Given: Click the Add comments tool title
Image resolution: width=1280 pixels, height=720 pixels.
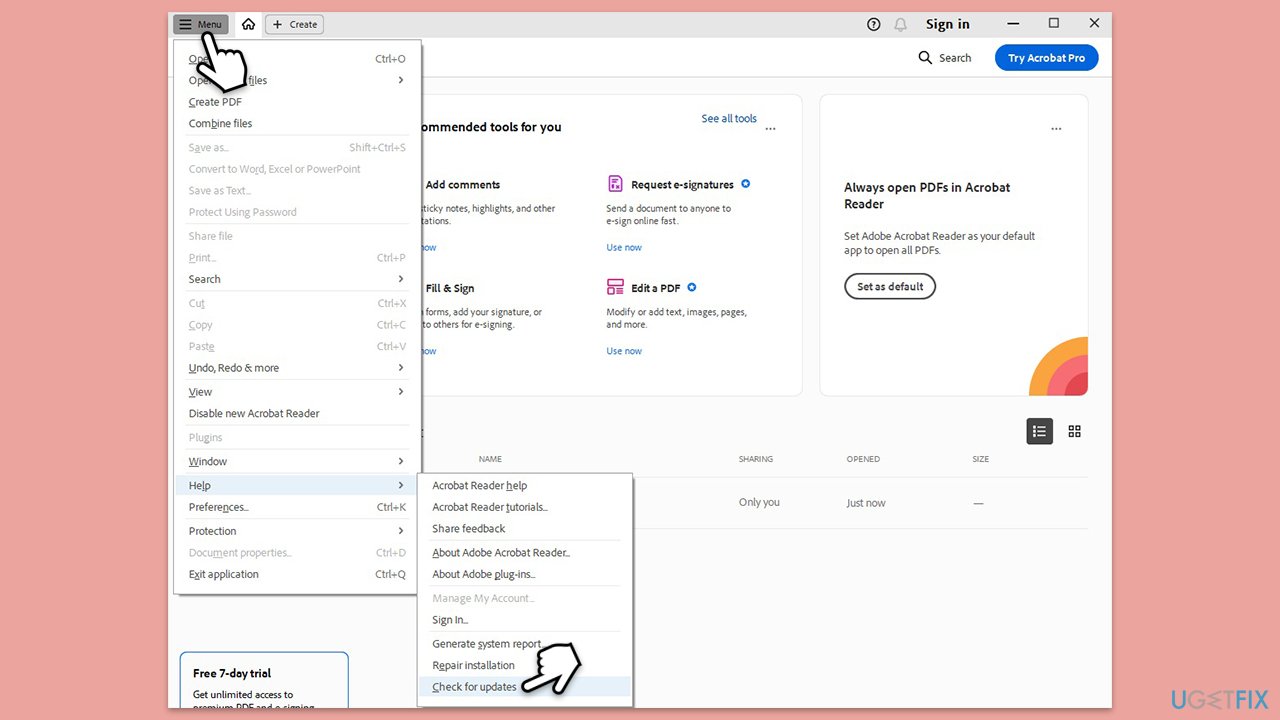Looking at the screenshot, I should pos(463,185).
